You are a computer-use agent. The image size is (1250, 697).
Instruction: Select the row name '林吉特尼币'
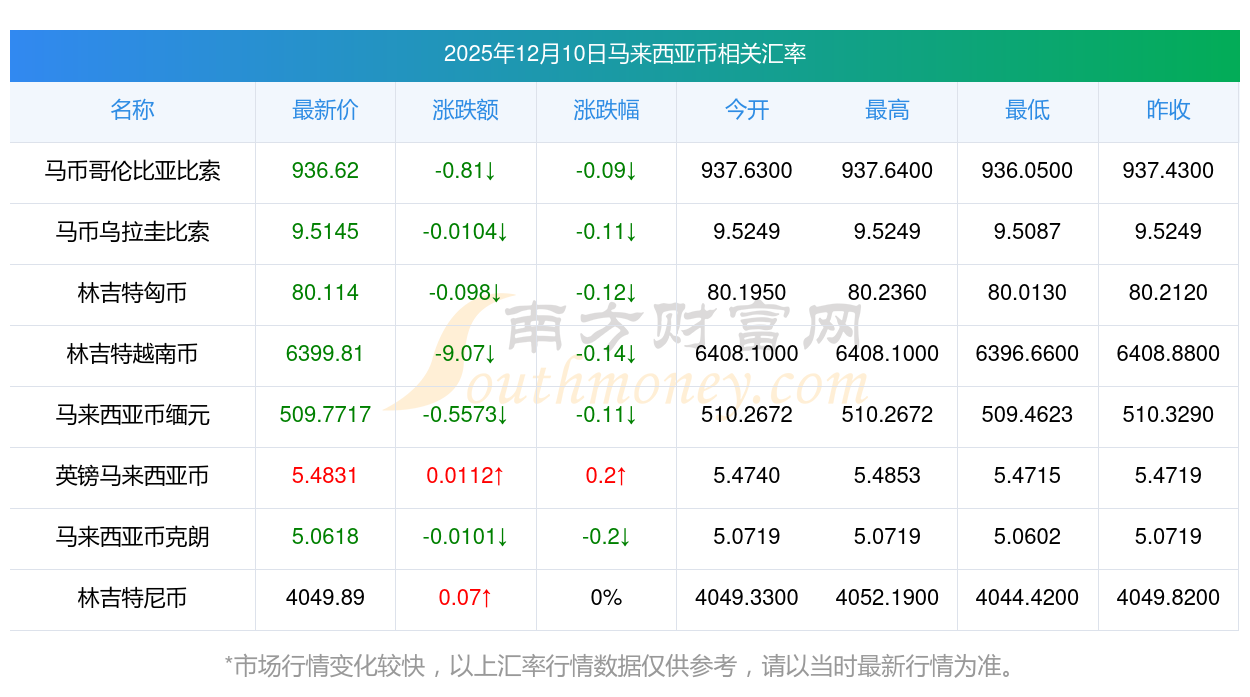tap(132, 598)
